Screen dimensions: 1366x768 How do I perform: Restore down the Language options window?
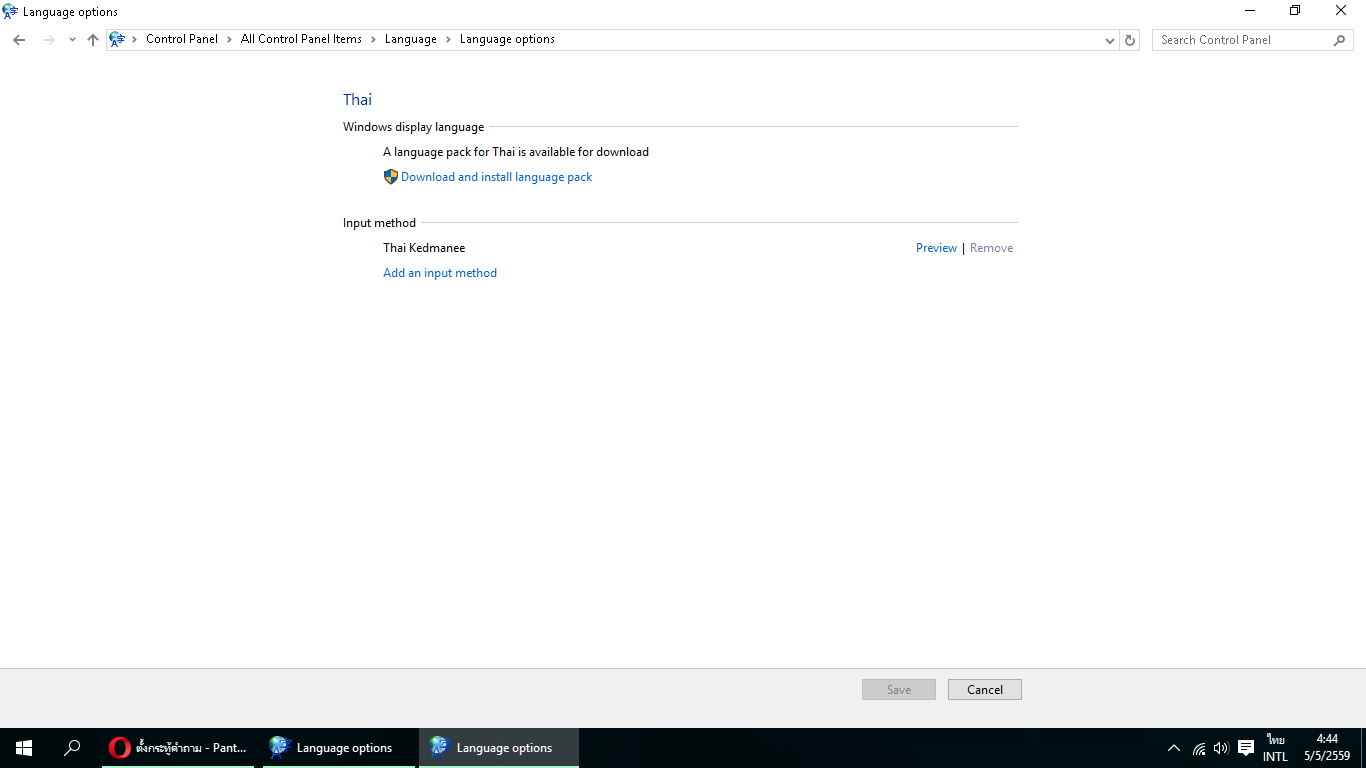click(1295, 11)
